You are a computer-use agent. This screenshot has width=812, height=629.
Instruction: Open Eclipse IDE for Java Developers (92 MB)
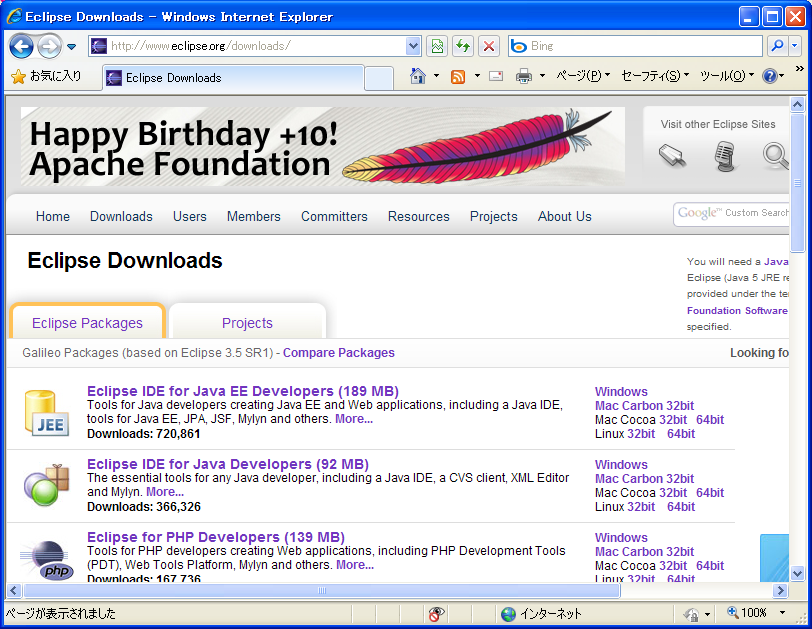point(228,464)
